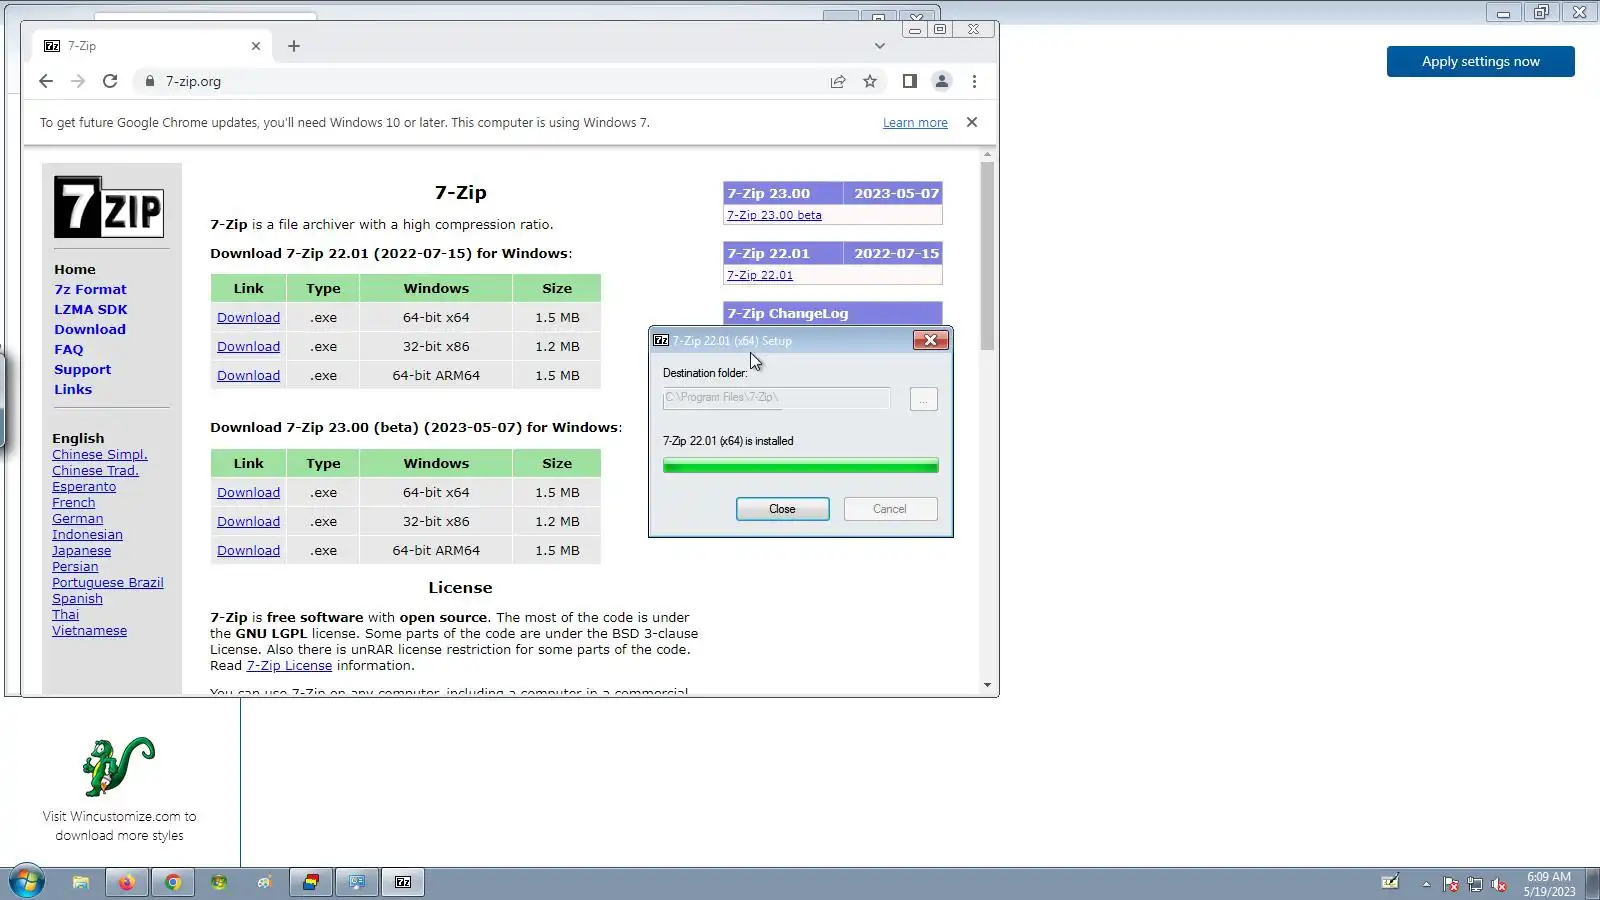This screenshot has width=1600, height=900.
Task: Open Chrome three-dot menu
Action: [x=974, y=81]
